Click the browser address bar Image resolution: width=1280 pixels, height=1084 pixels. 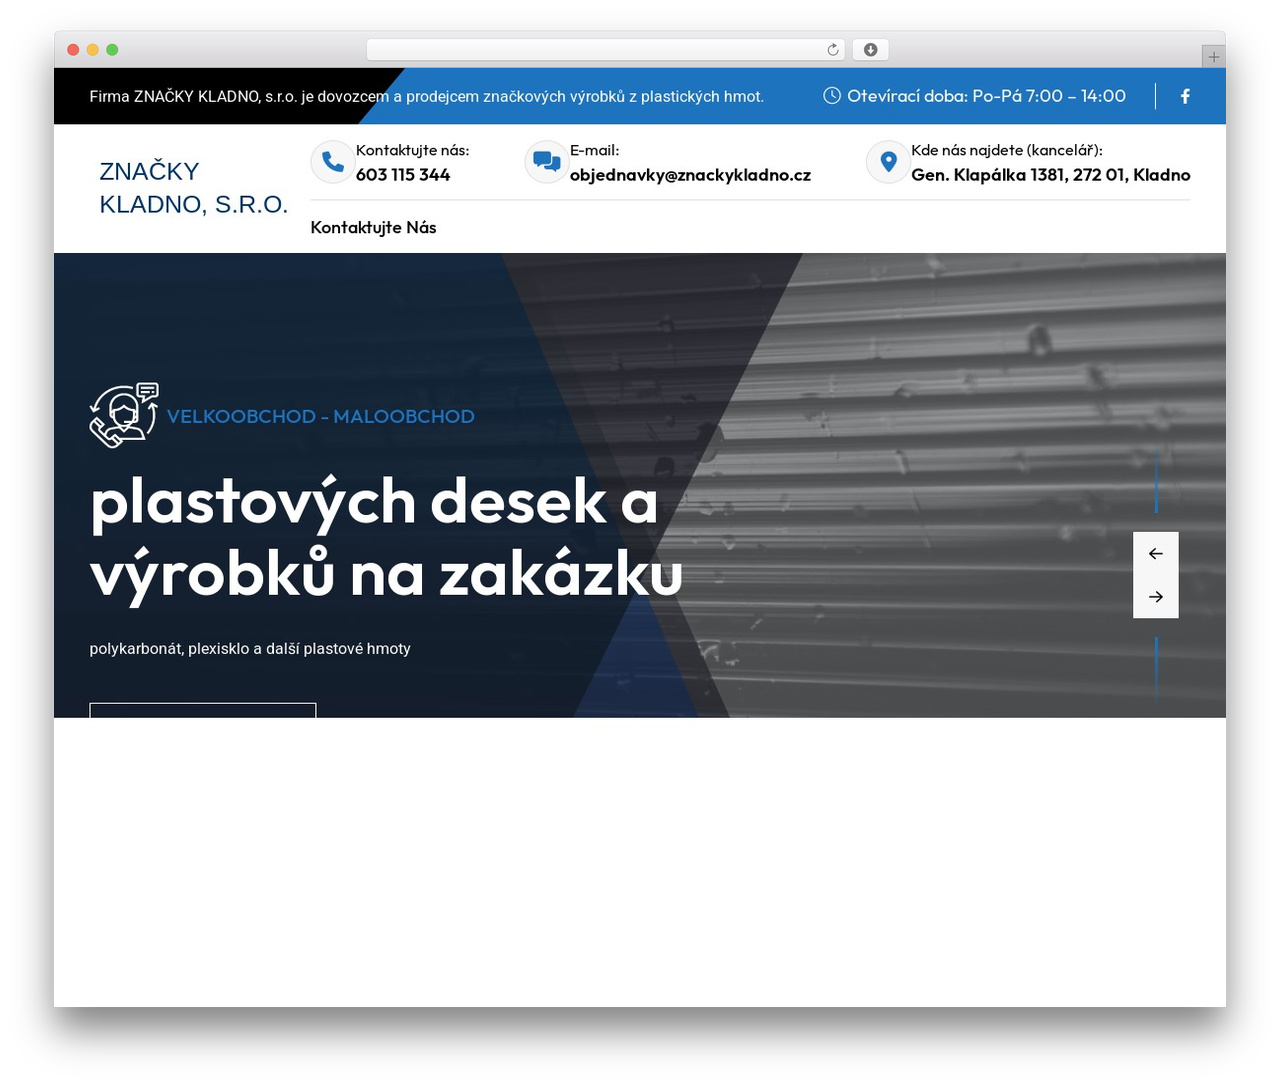click(x=606, y=50)
